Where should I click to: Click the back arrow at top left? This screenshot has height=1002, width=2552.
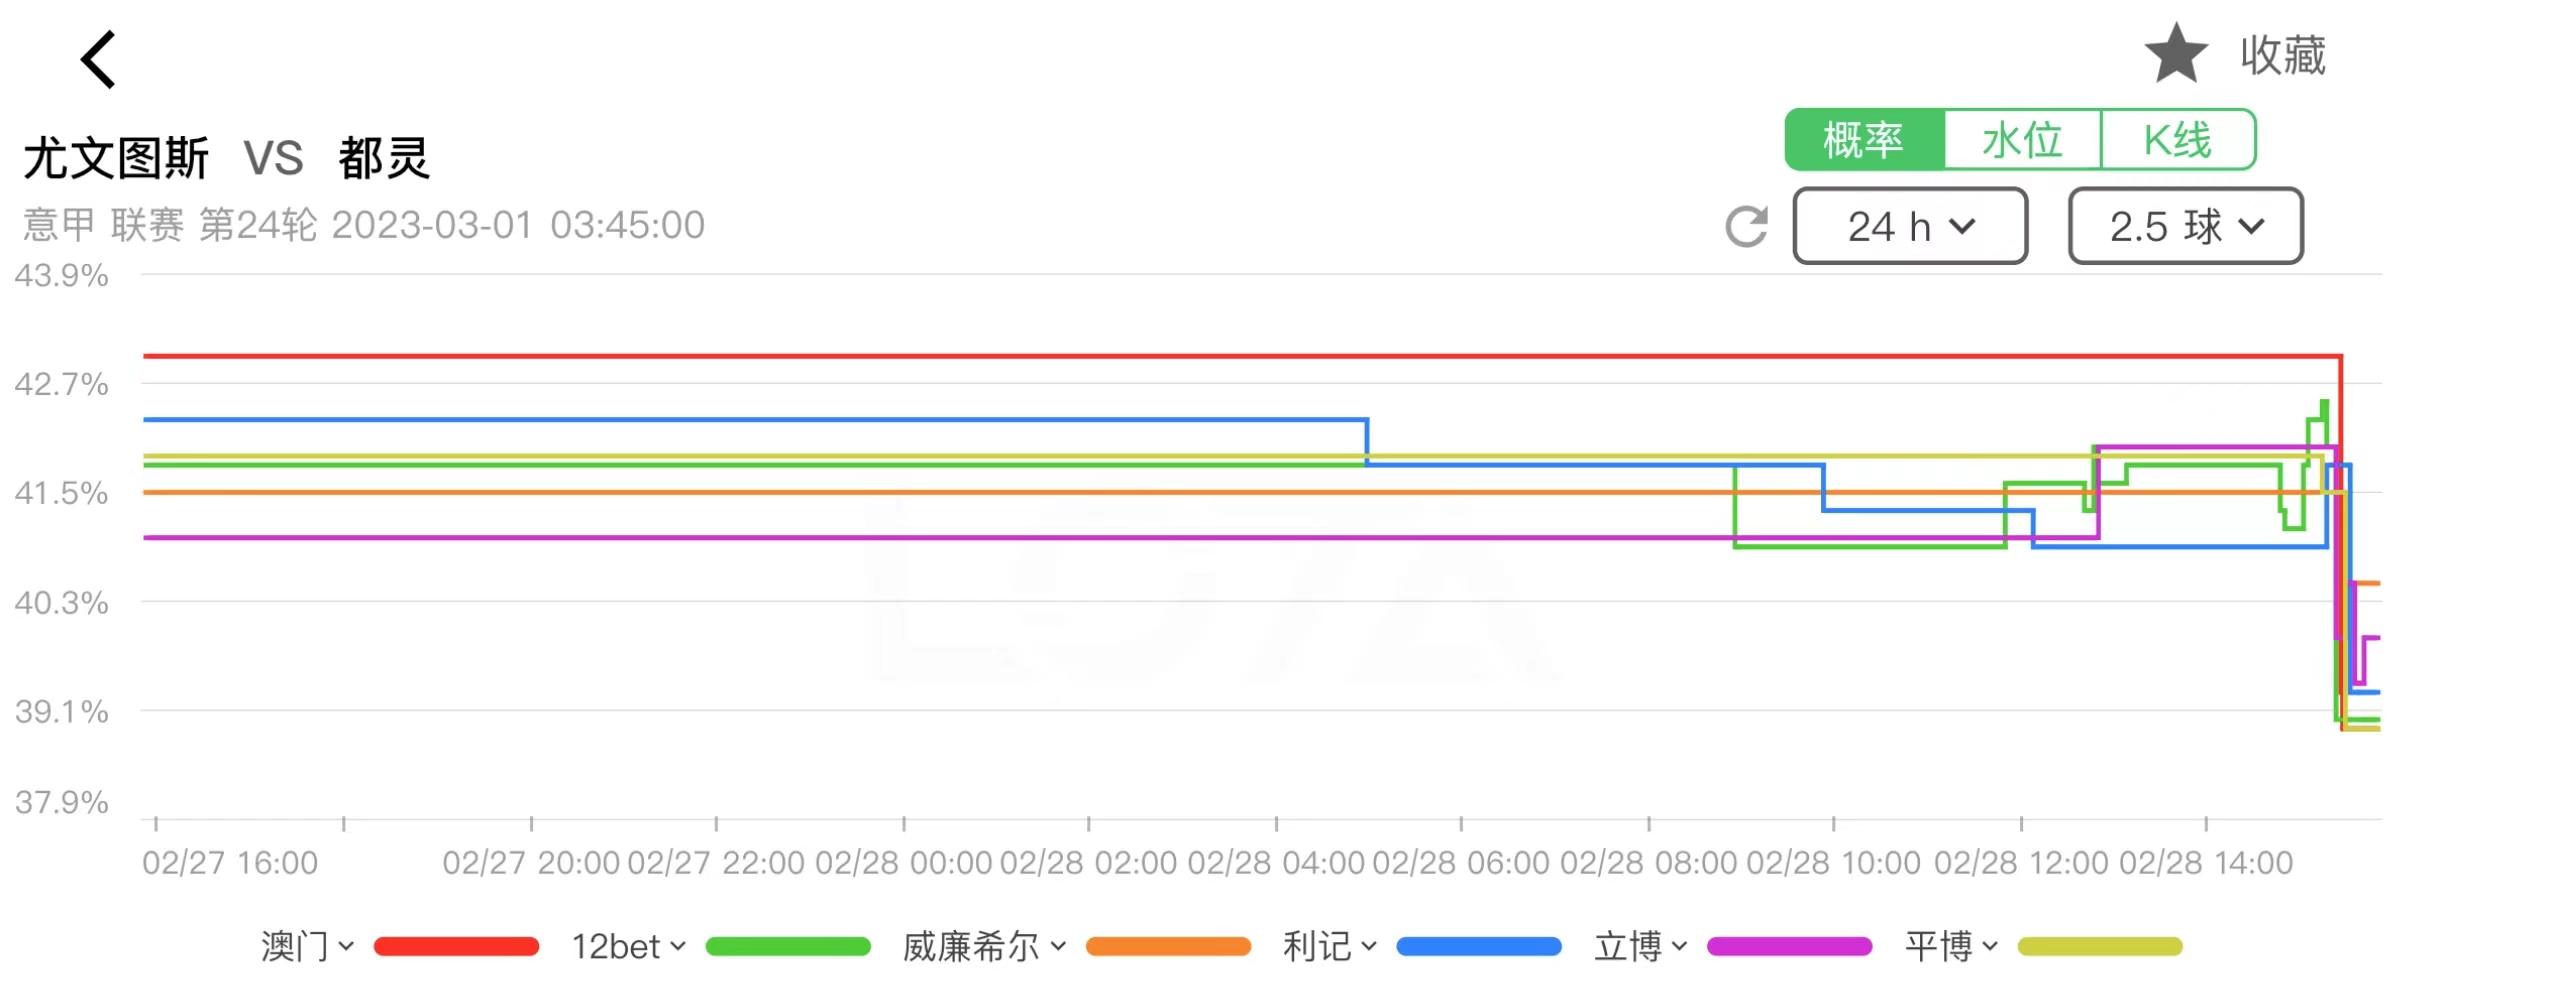(95, 60)
